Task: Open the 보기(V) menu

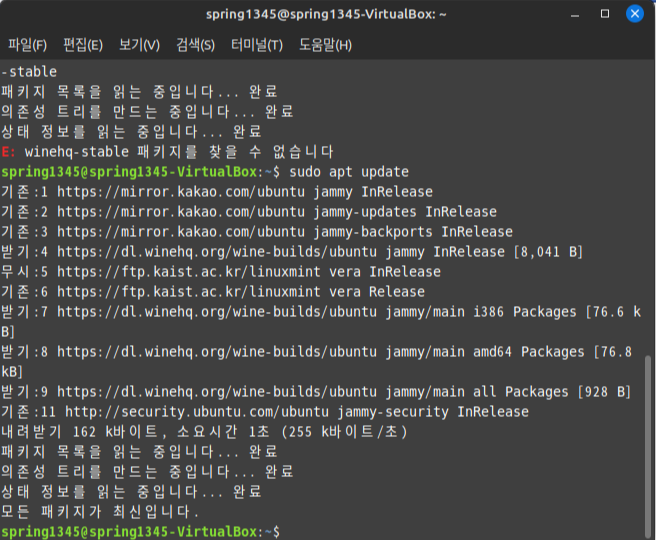Action: (x=139, y=45)
